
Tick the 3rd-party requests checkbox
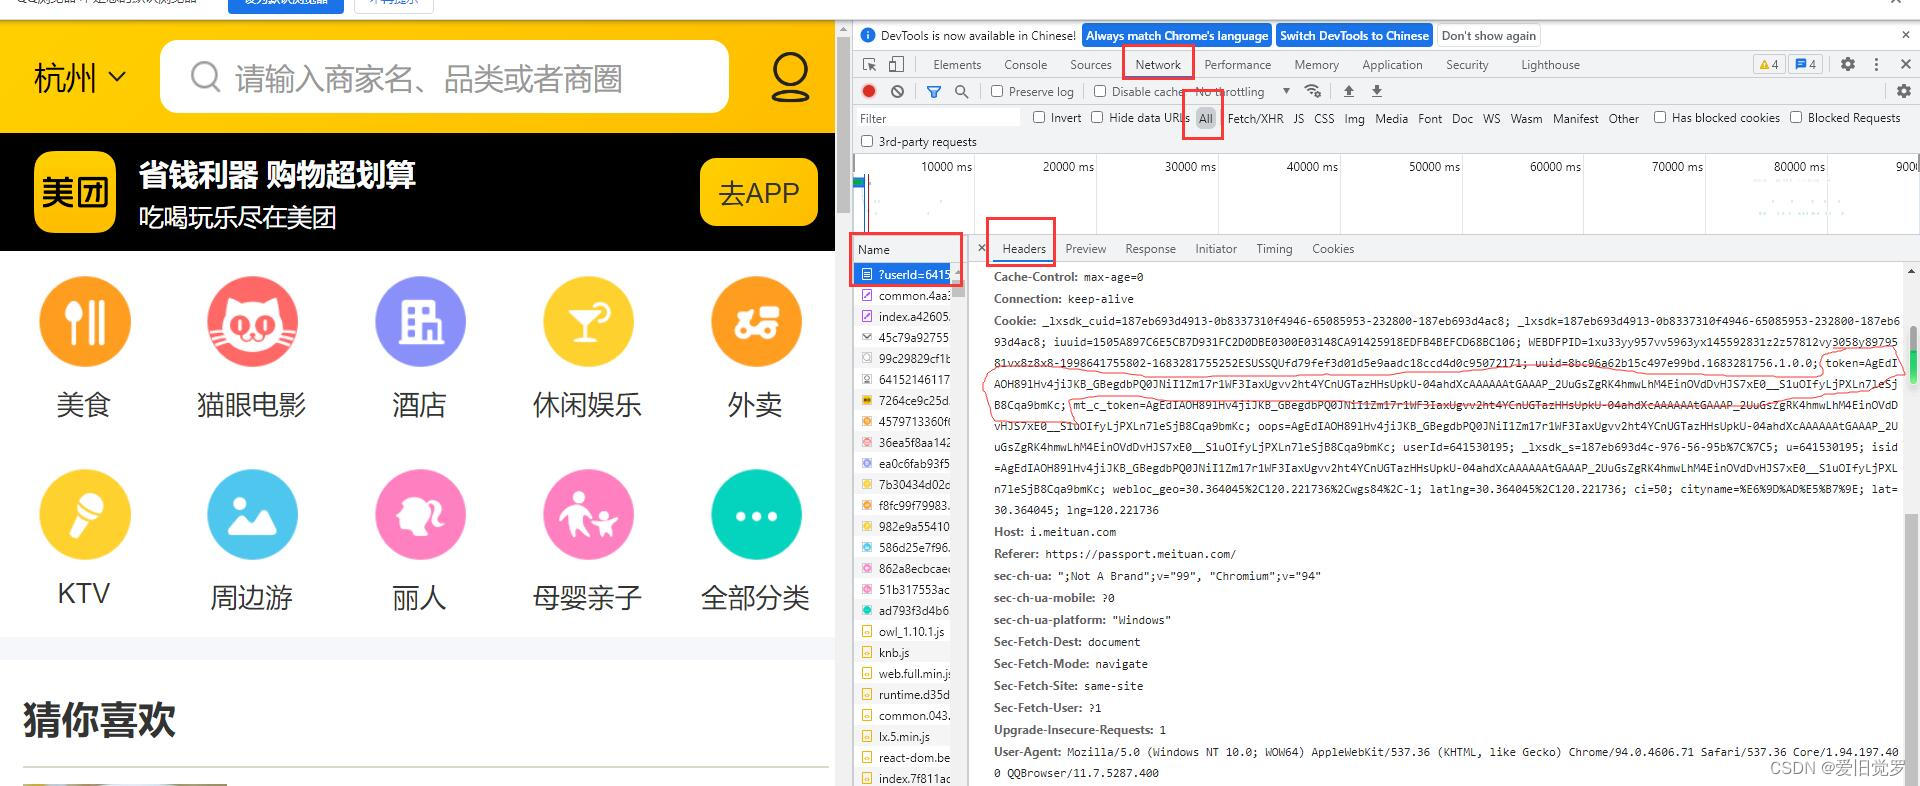pyautogui.click(x=867, y=141)
